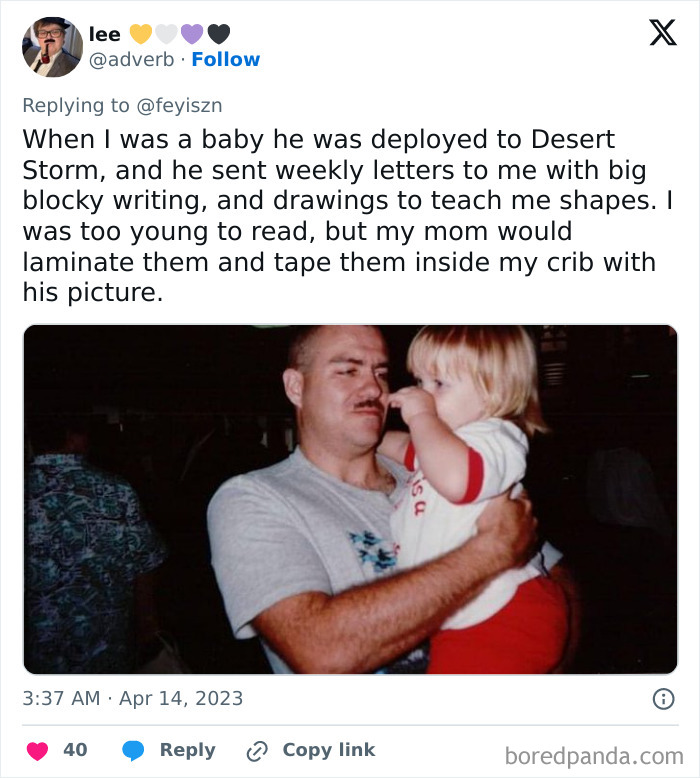This screenshot has height=778, width=700.
Task: Click the Copy link text
Action: click(329, 750)
